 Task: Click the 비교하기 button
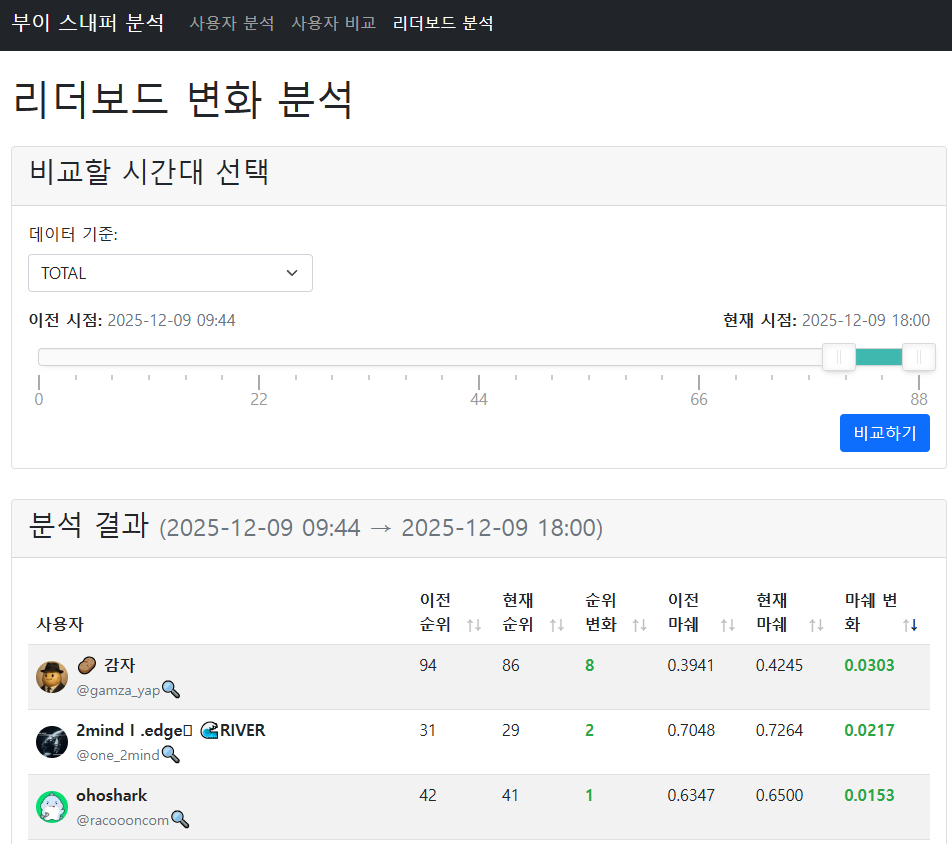click(x=885, y=433)
